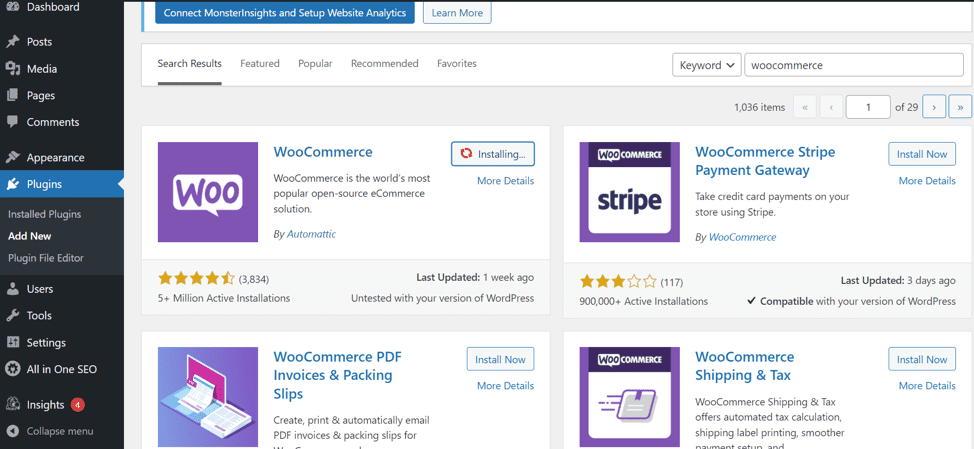This screenshot has height=449, width=974.
Task: Click WooCommerce Shipping & Tax title link
Action: pos(745,366)
